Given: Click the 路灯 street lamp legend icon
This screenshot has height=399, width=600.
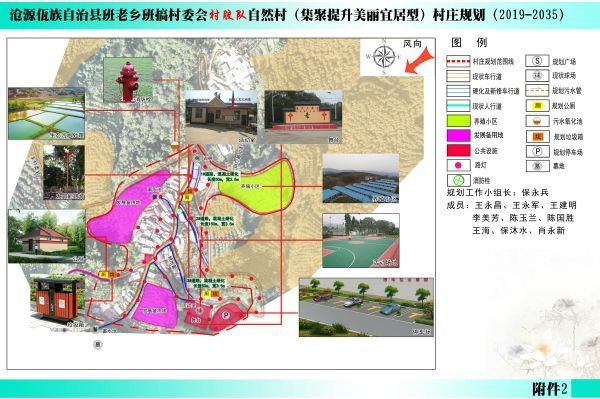Looking at the screenshot, I should coord(458,165).
